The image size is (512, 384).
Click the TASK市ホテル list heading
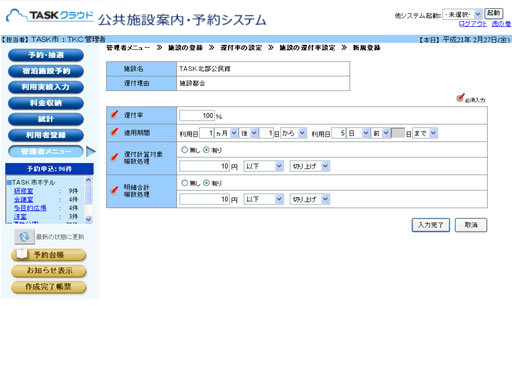click(33, 182)
